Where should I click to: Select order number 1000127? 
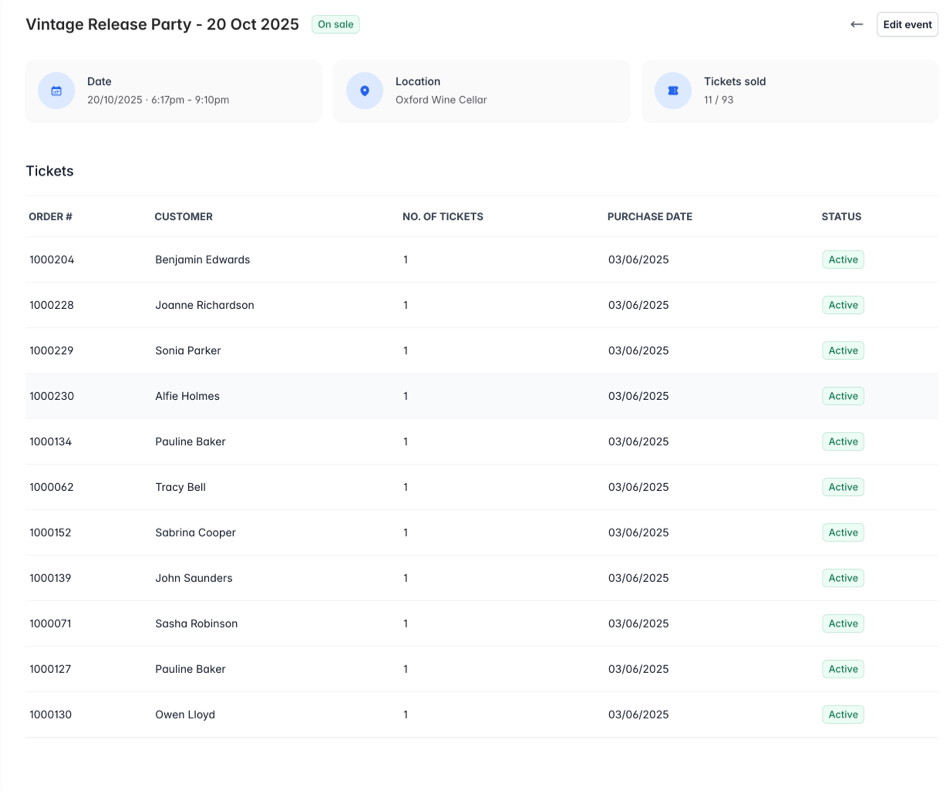coord(51,669)
